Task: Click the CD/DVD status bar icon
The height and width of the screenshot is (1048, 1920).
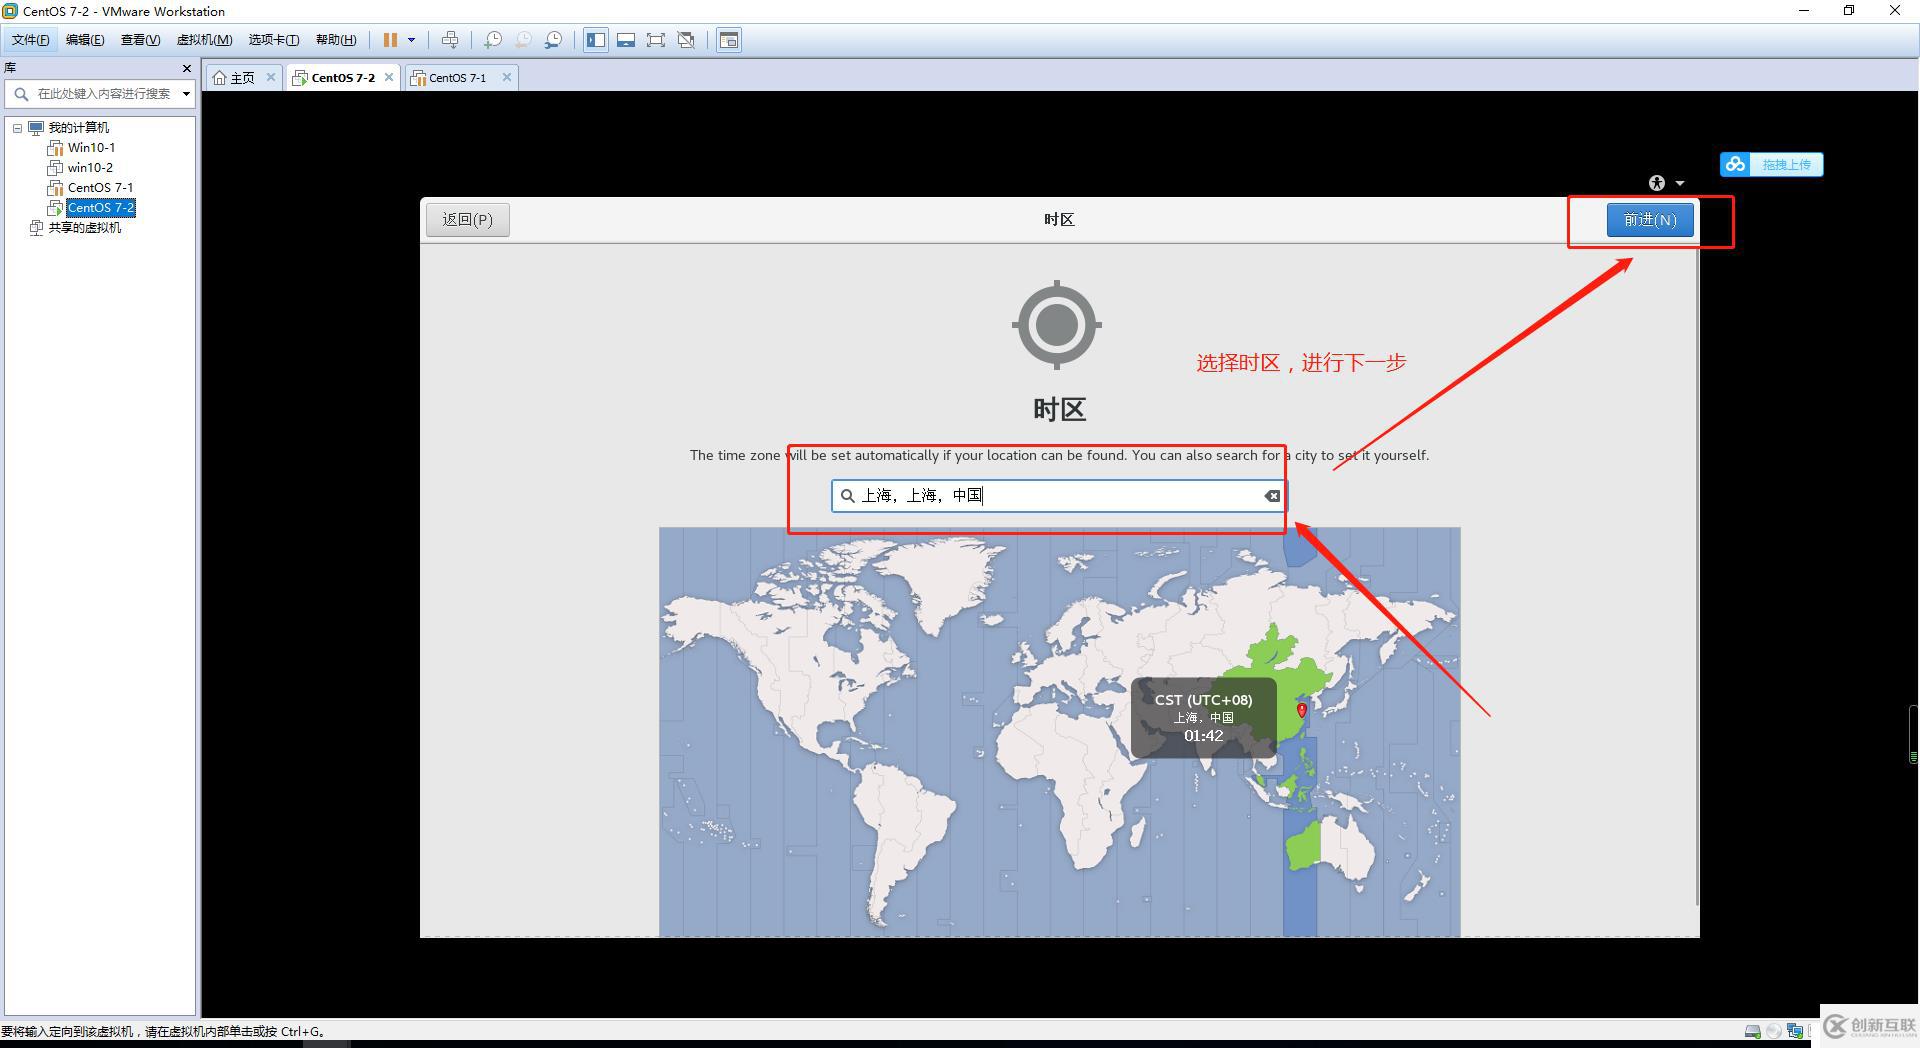Action: tap(1774, 1031)
